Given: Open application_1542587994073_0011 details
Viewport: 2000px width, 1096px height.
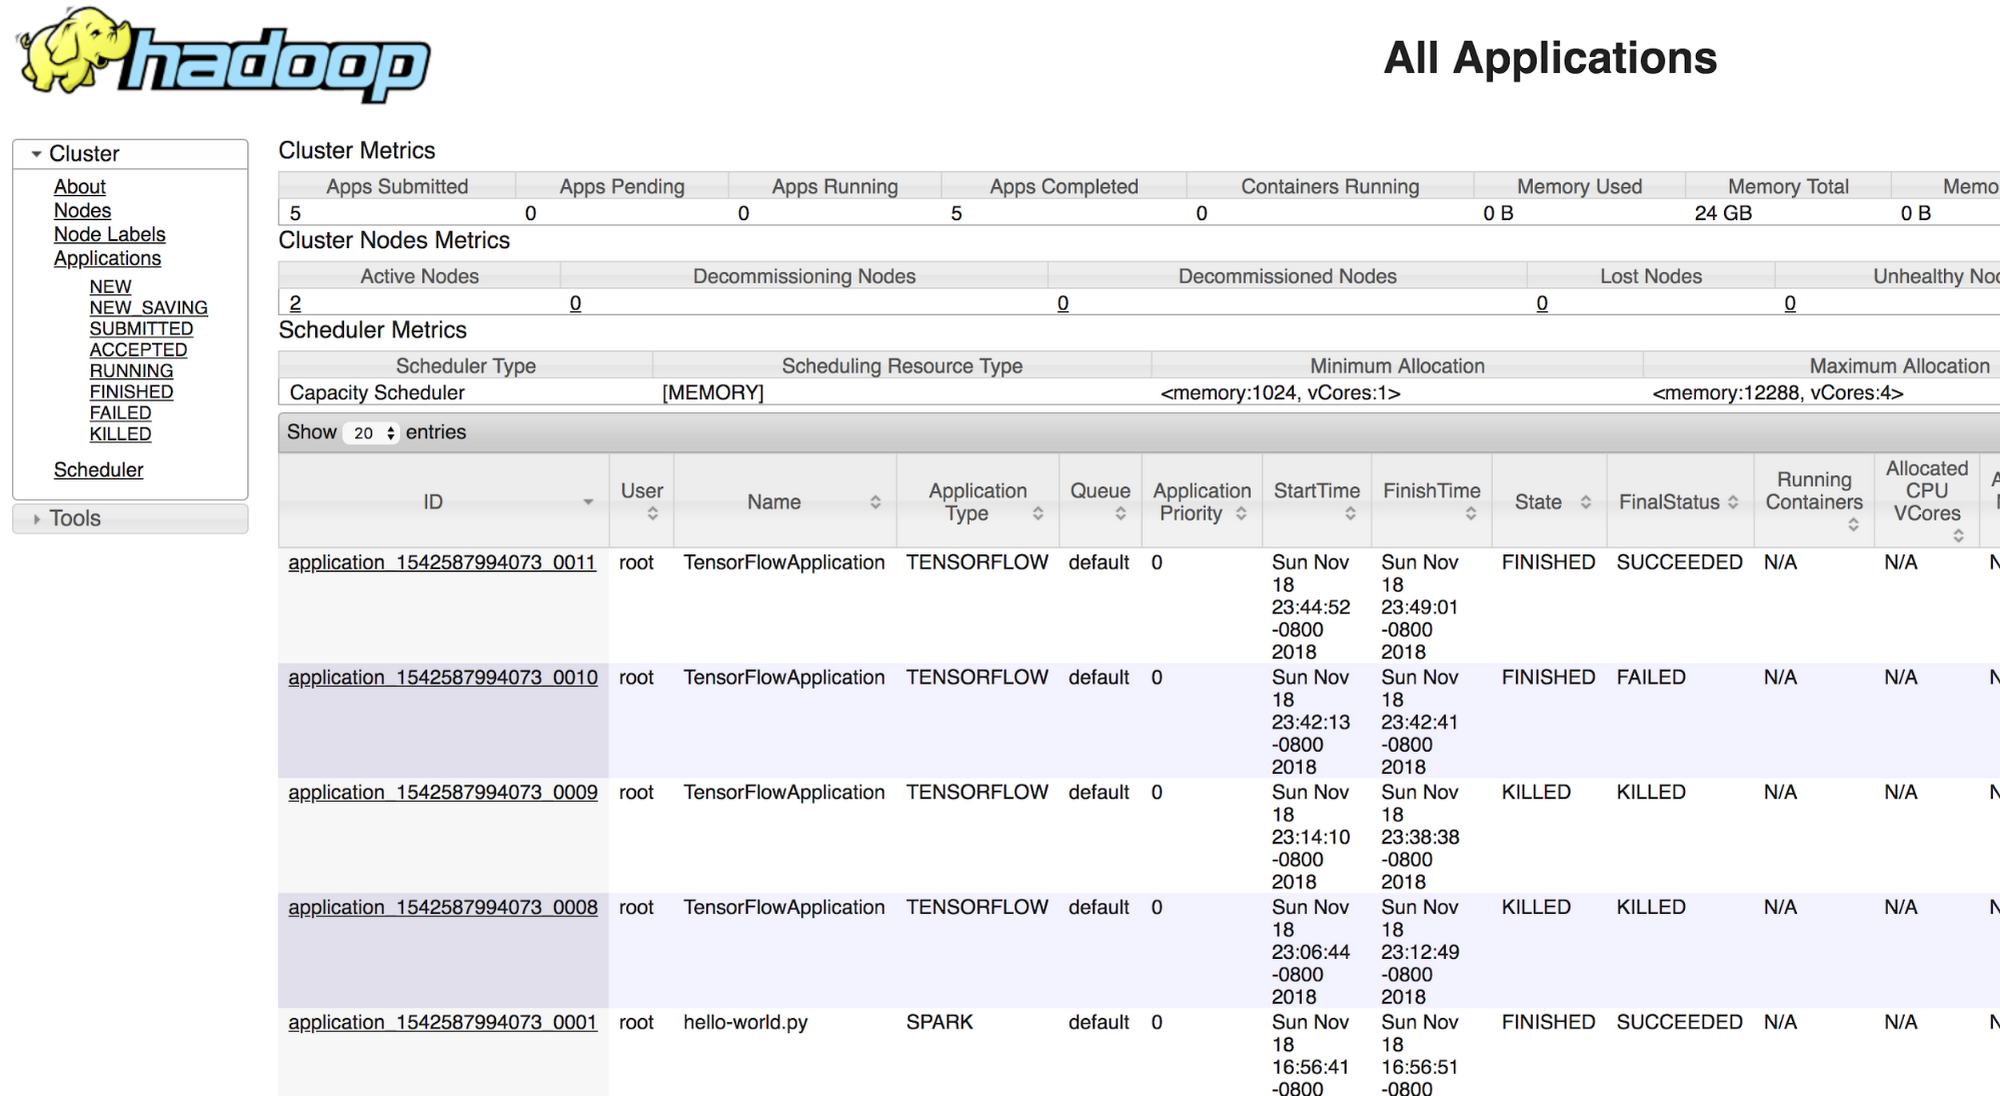Looking at the screenshot, I should tap(443, 563).
